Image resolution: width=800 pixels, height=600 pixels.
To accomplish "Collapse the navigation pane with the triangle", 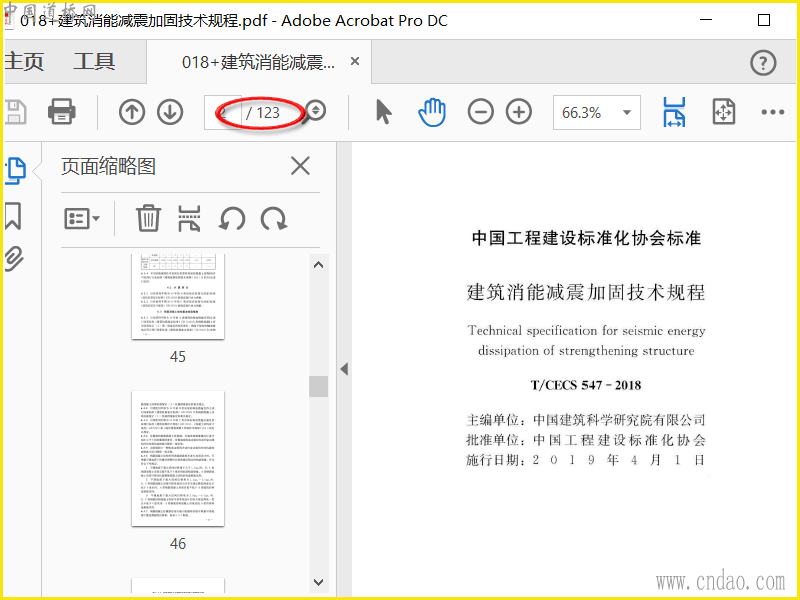I will tap(344, 369).
